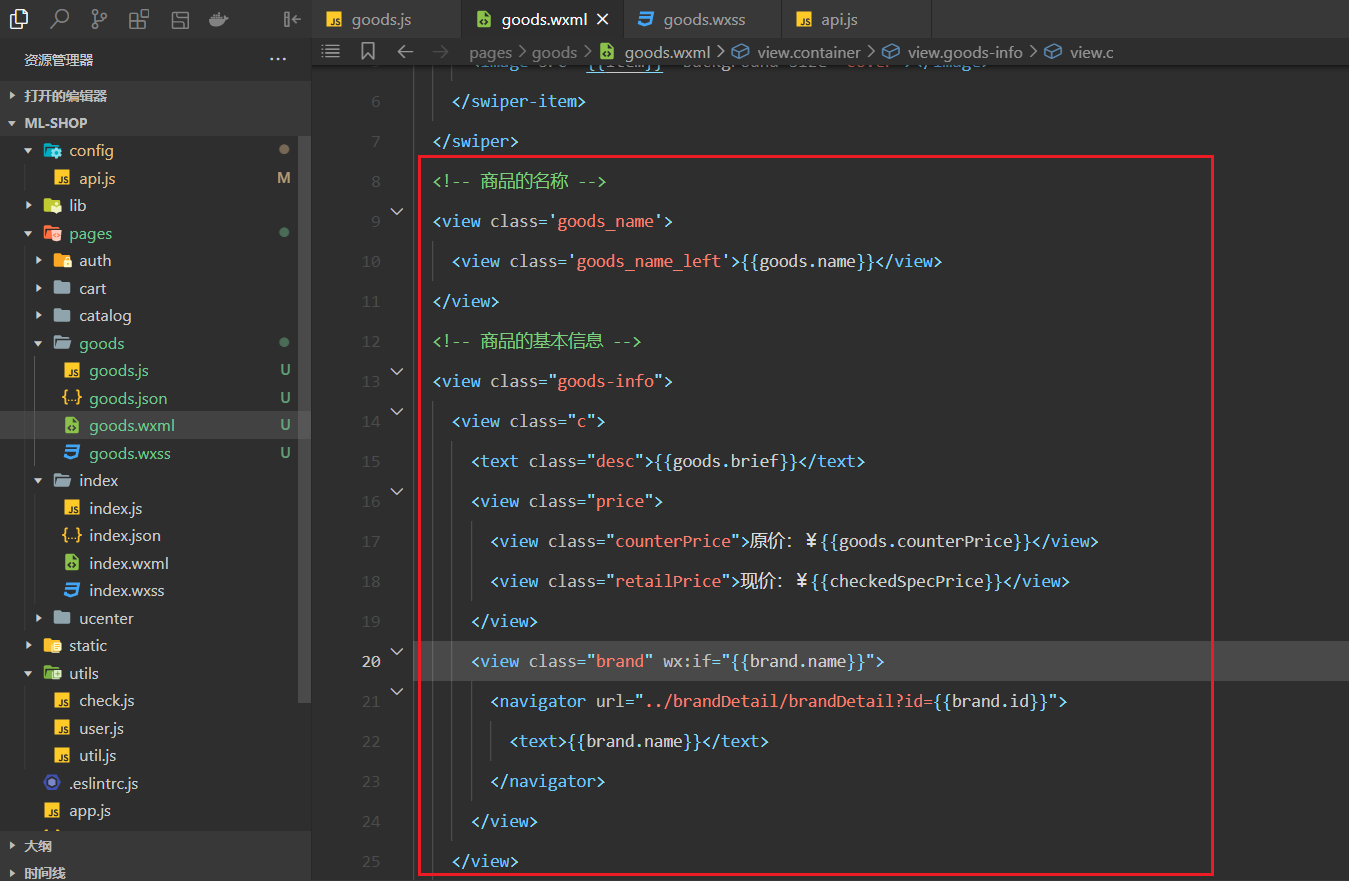This screenshot has height=881, width=1349.
Task: Open app.js in the file tree
Action: coord(89,811)
